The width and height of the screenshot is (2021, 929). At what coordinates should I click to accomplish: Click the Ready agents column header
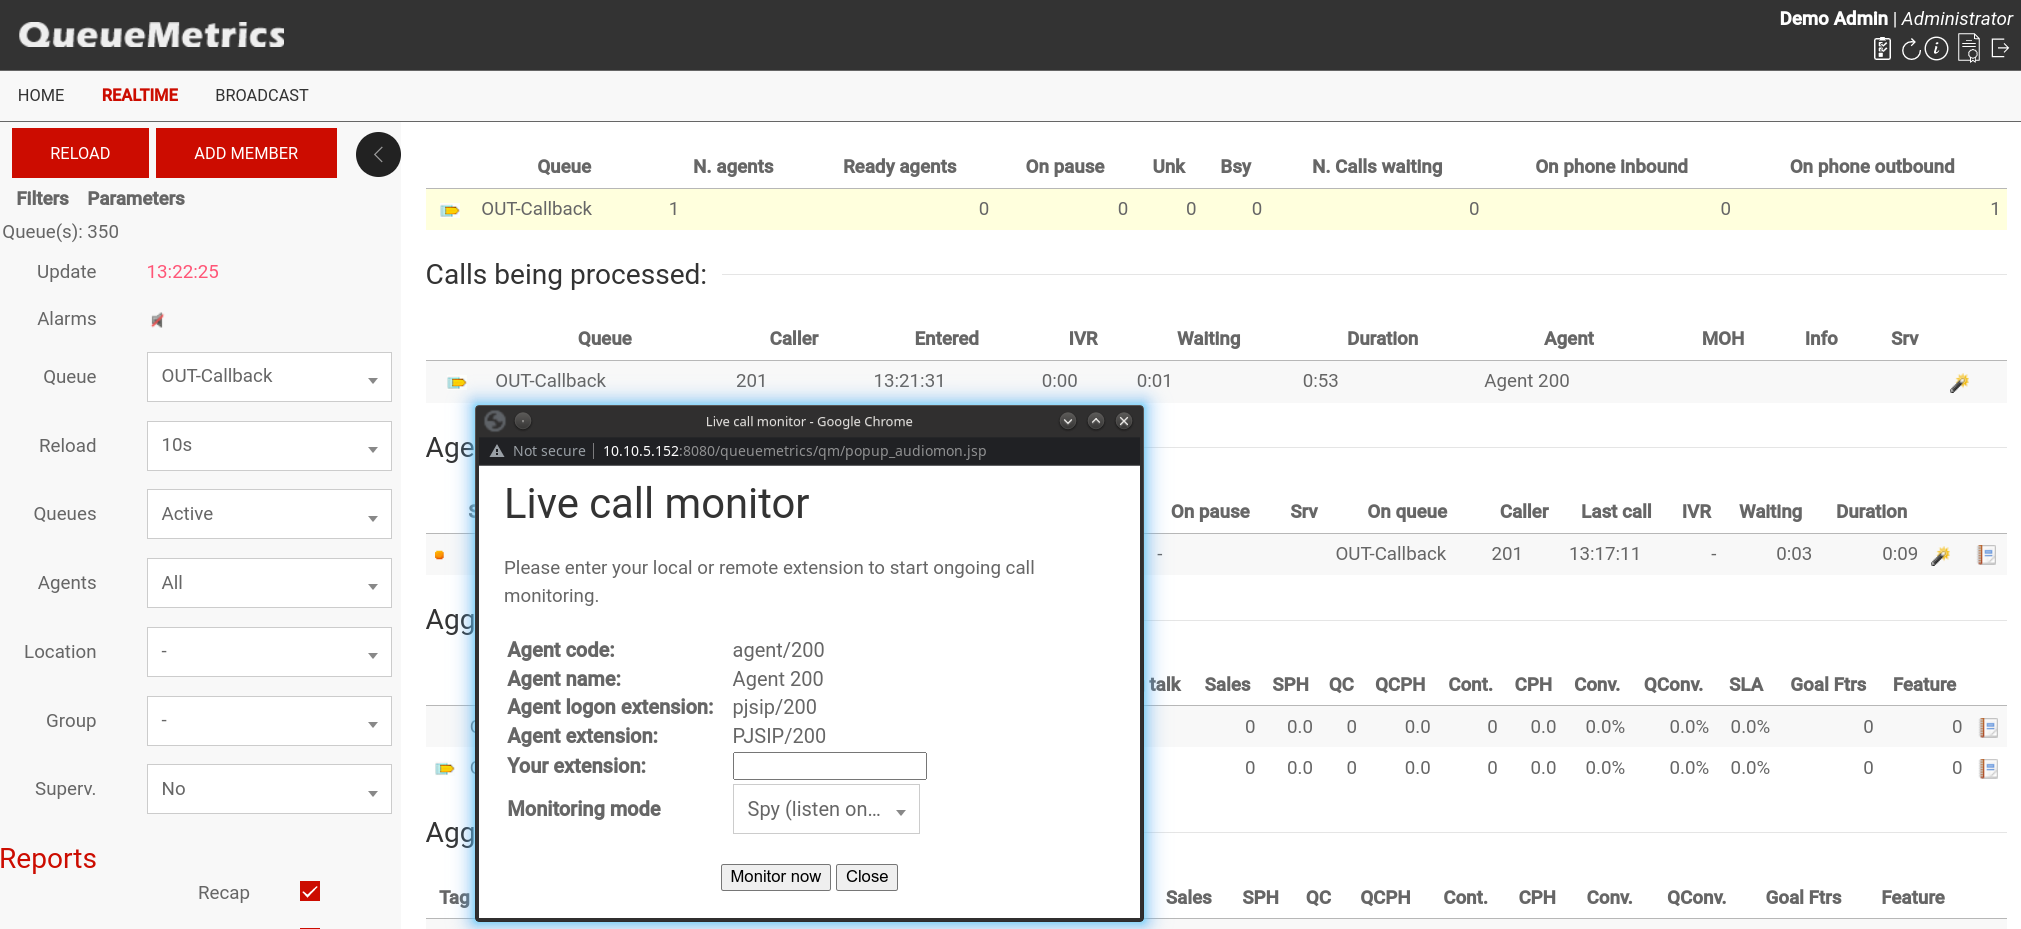(900, 166)
